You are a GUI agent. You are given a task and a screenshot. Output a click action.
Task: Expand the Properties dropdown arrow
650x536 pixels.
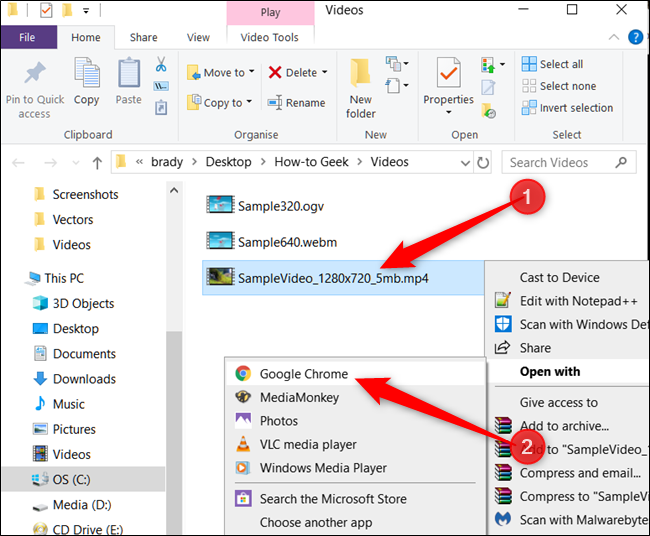[448, 112]
